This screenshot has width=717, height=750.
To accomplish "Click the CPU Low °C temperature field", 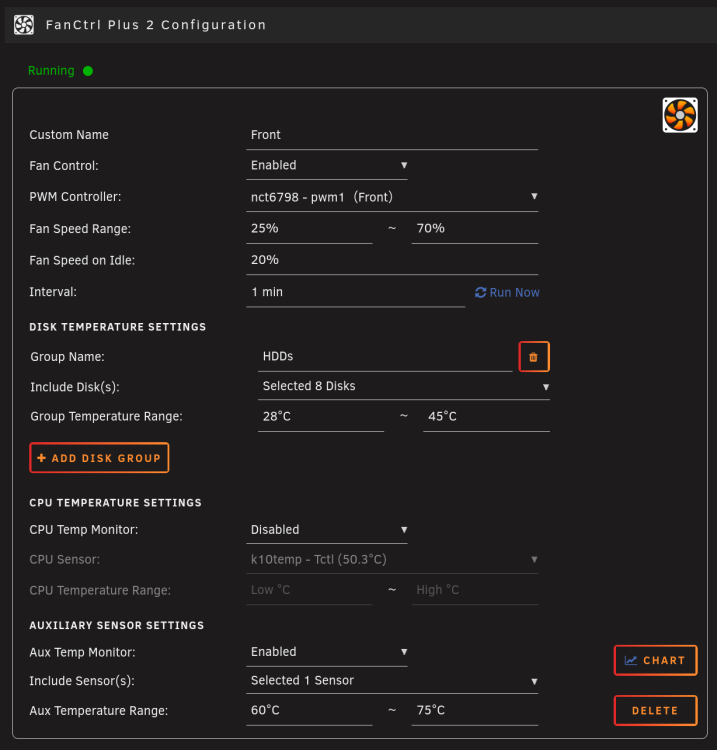I will [309, 590].
